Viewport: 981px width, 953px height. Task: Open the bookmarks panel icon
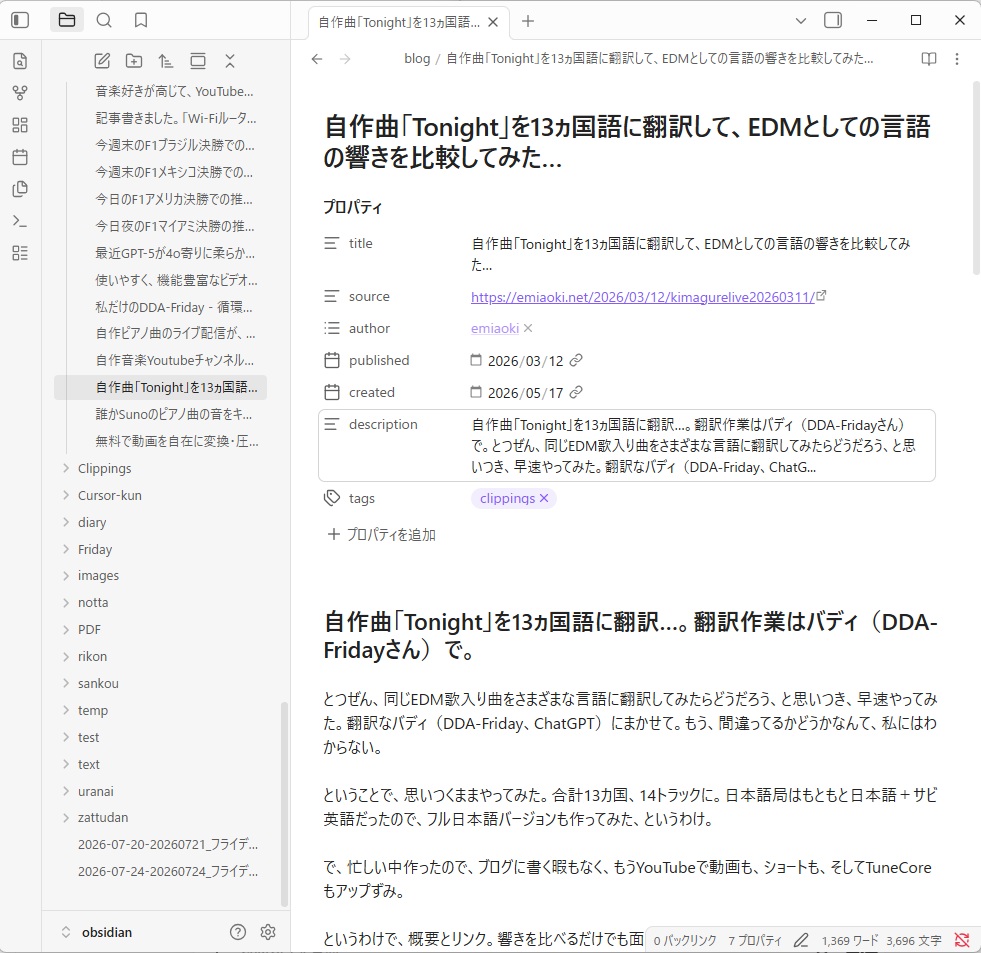click(141, 20)
